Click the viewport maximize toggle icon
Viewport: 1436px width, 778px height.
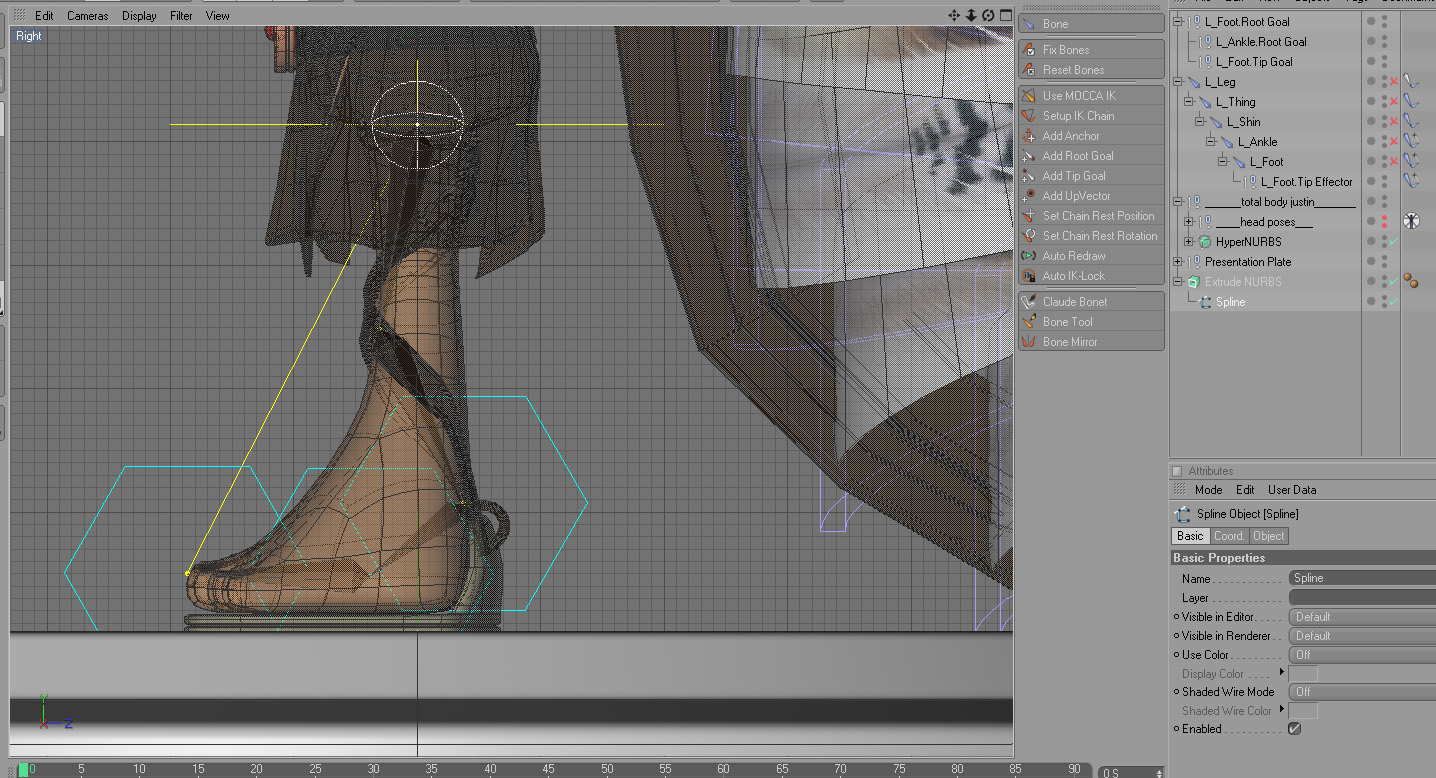[x=1004, y=15]
